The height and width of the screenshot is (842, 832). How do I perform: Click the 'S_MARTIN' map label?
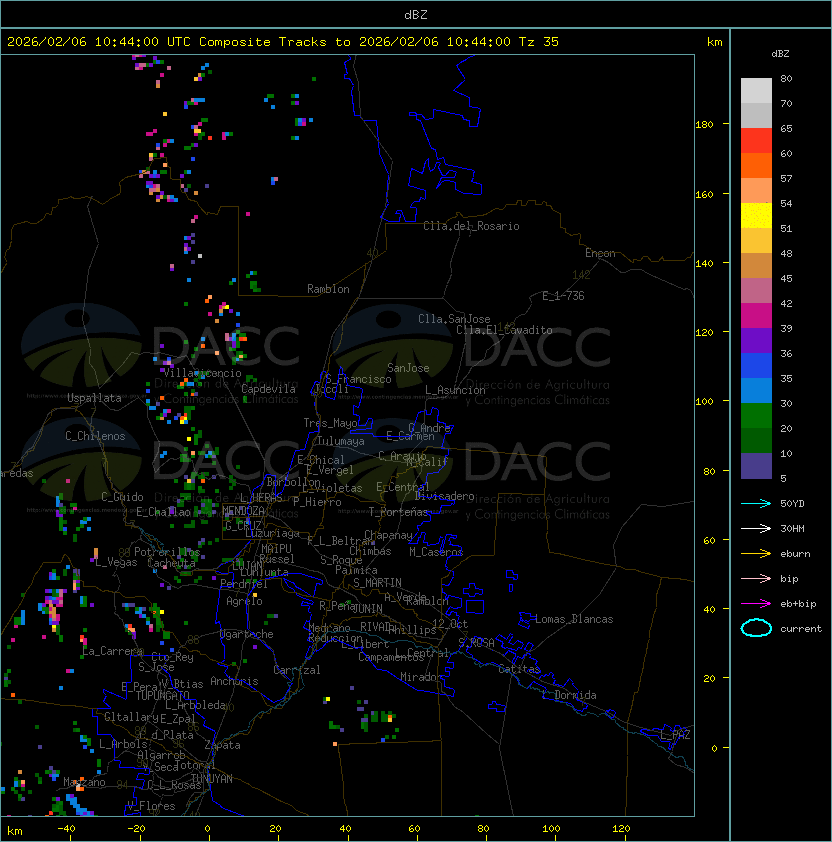[377, 583]
